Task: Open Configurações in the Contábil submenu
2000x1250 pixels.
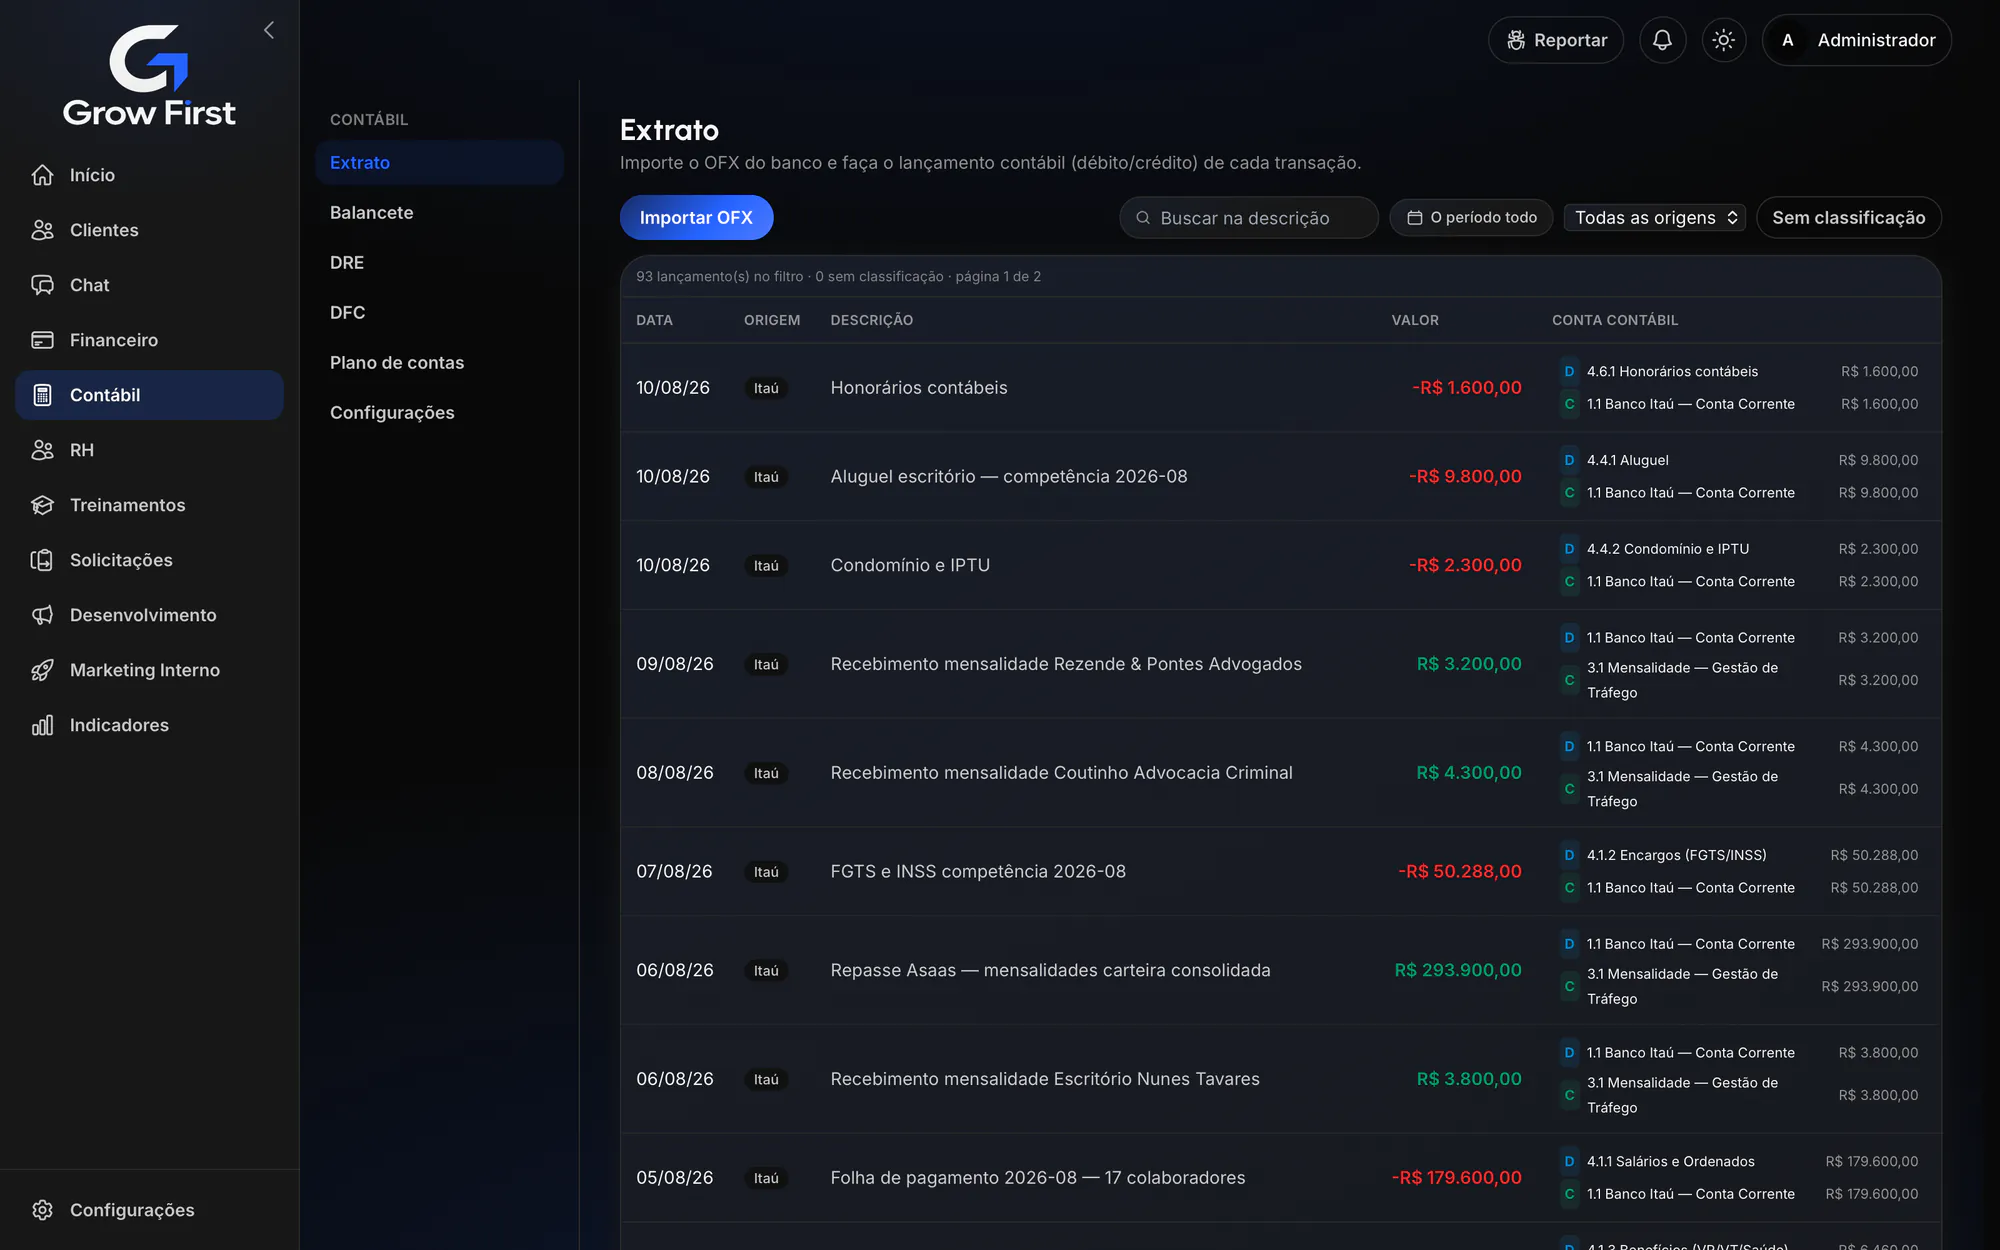Action: coord(439,412)
